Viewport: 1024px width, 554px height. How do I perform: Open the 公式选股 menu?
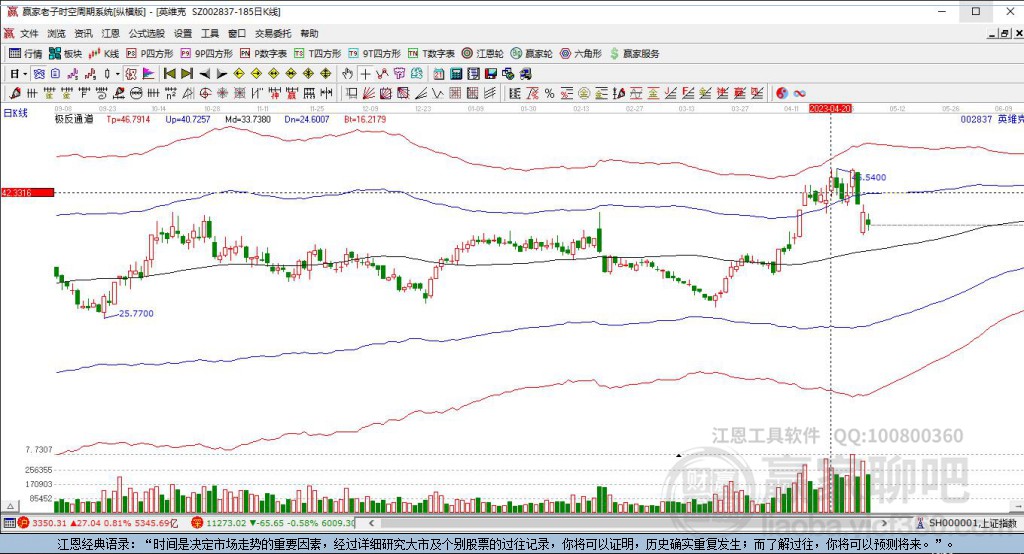pos(146,33)
